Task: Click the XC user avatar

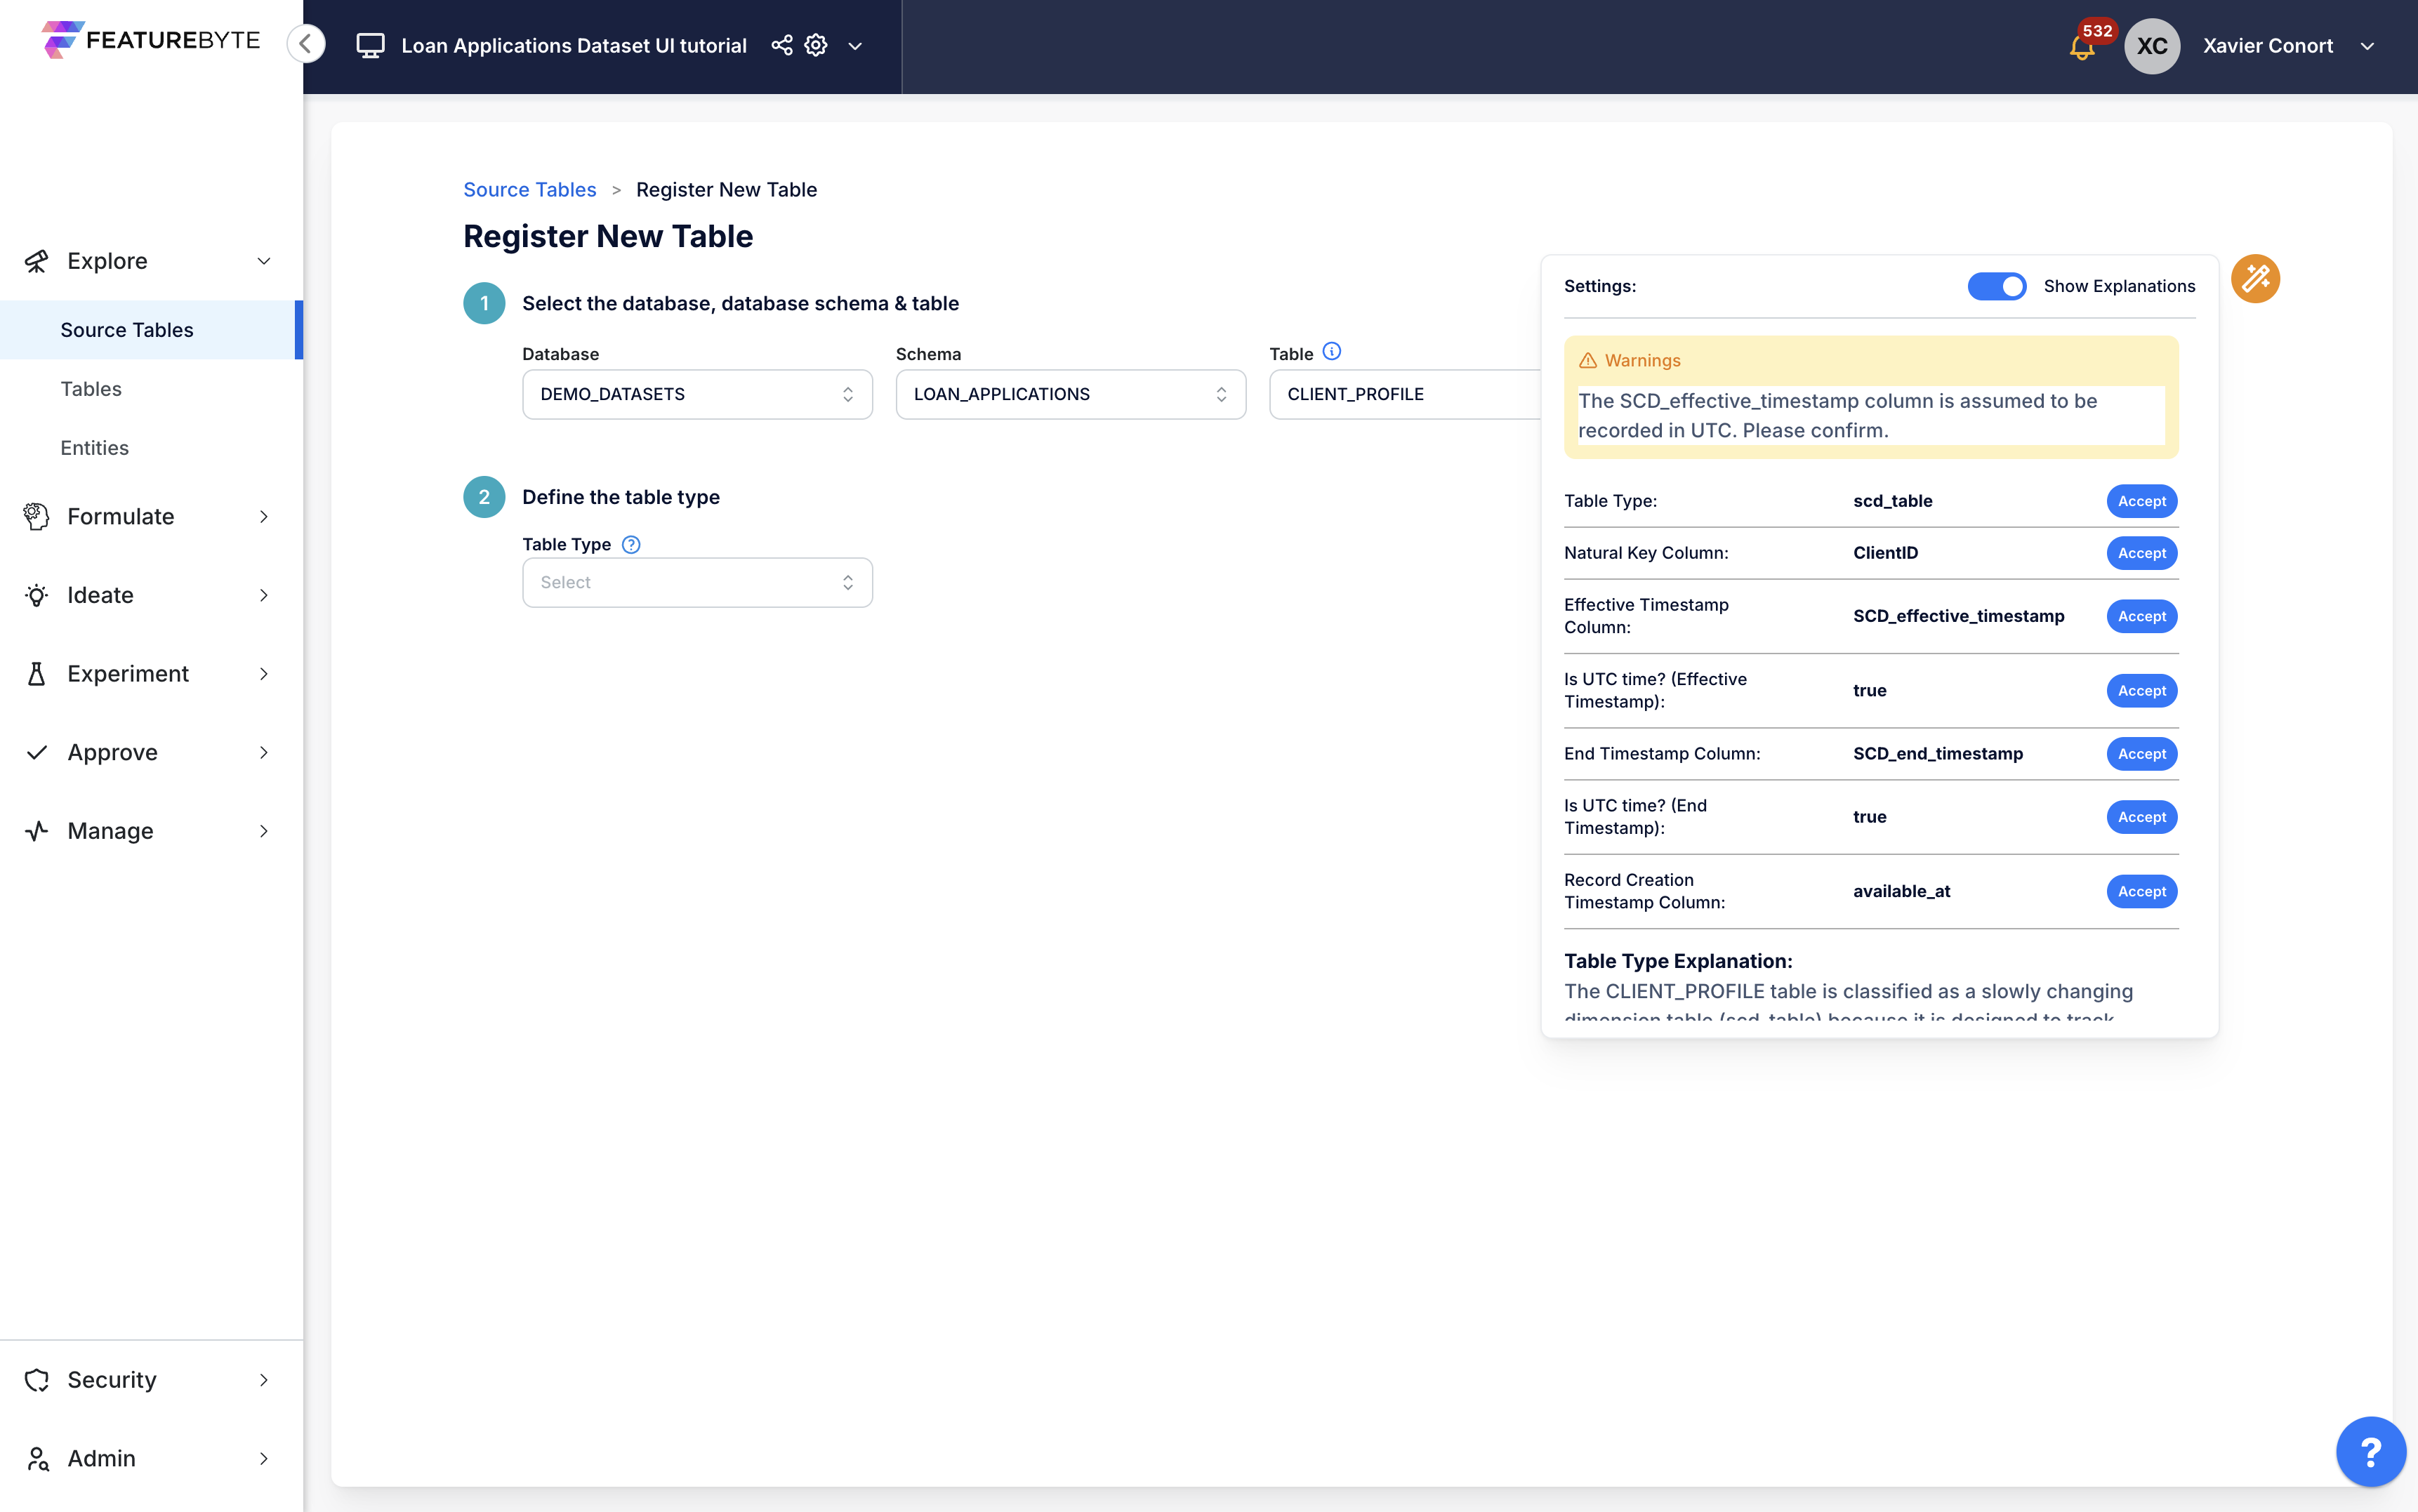Action: 2151,46
